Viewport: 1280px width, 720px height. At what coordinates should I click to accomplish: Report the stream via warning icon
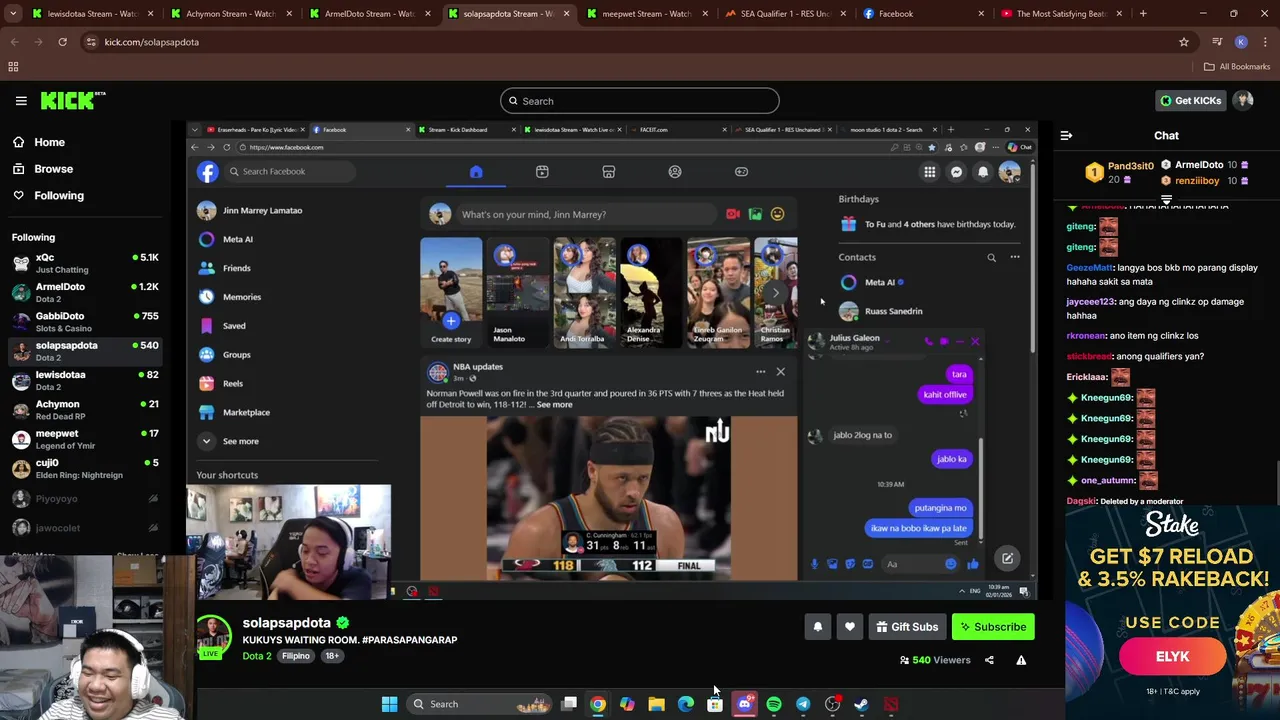coord(1021,660)
